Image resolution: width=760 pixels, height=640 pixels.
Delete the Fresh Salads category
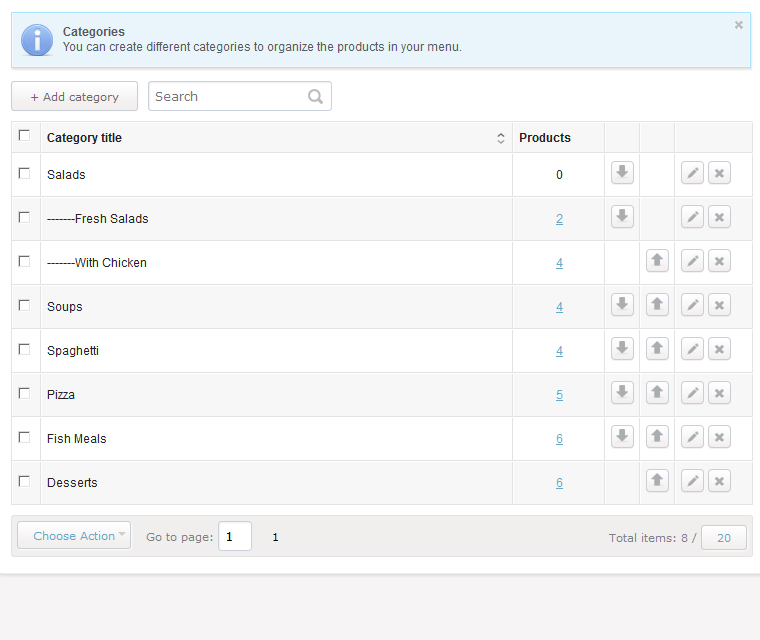[719, 217]
